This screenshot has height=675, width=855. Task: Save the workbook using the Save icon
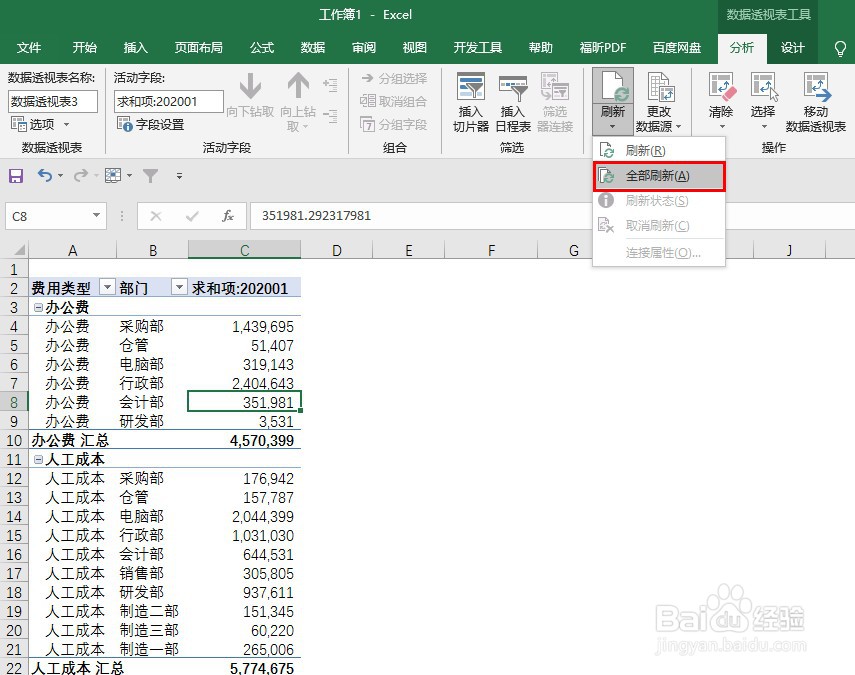[x=15, y=175]
